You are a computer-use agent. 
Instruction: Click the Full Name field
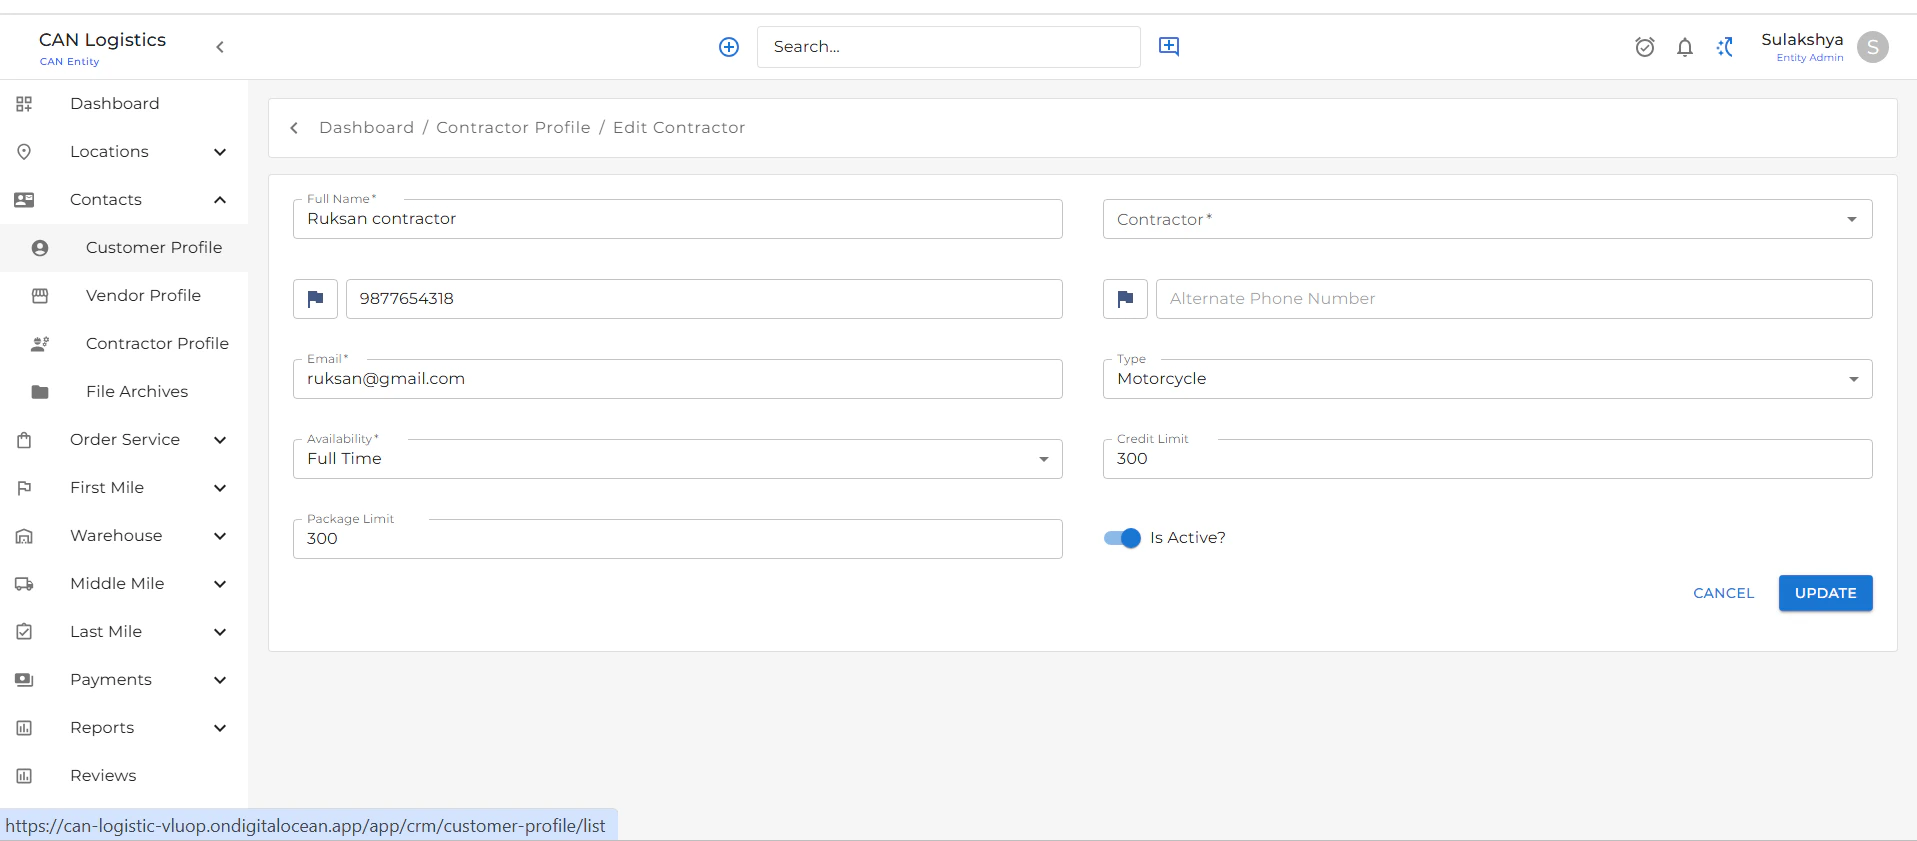678,219
